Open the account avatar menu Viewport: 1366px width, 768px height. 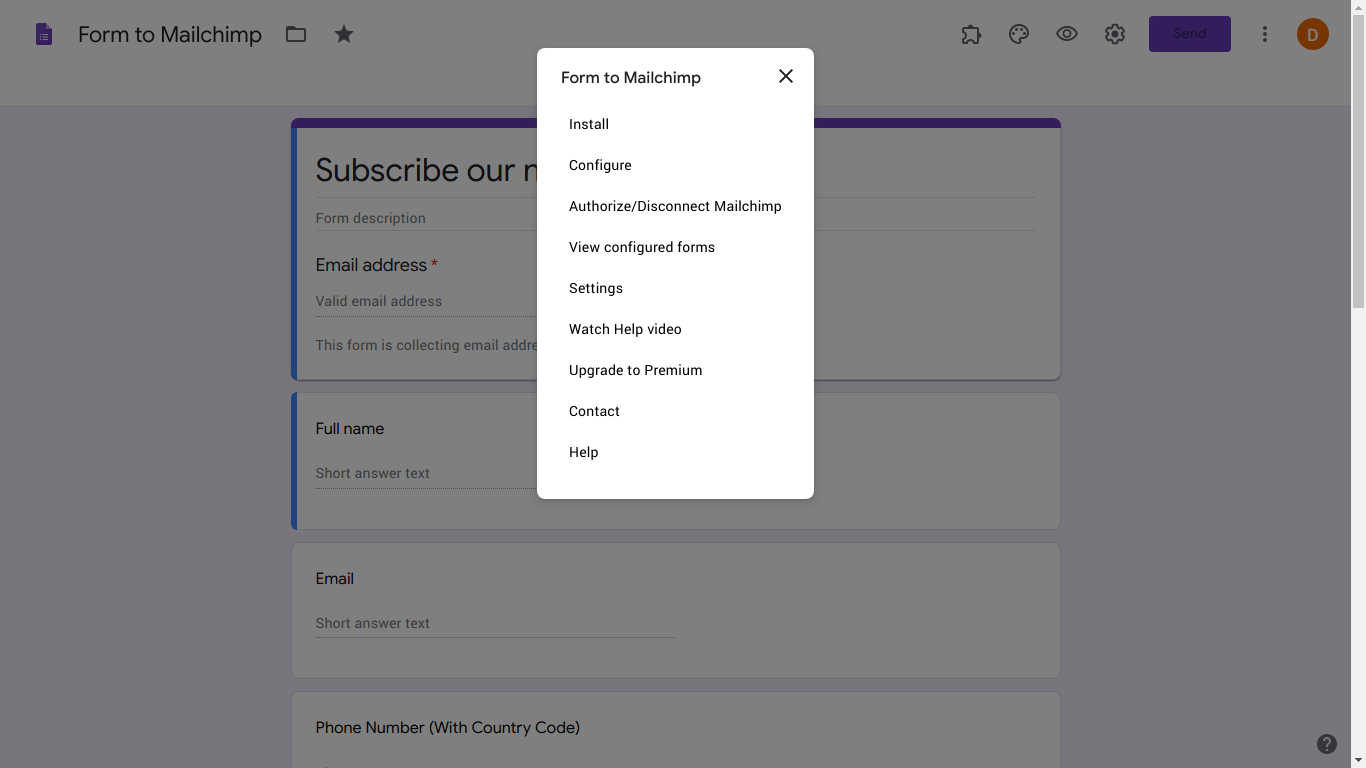pyautogui.click(x=1313, y=33)
